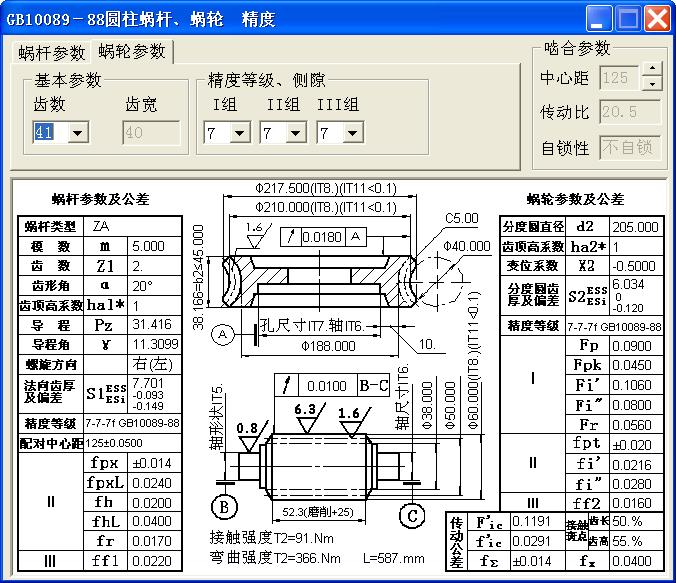
Task: Click the Φ217.500 outer diameter dimension
Action: 326,188
